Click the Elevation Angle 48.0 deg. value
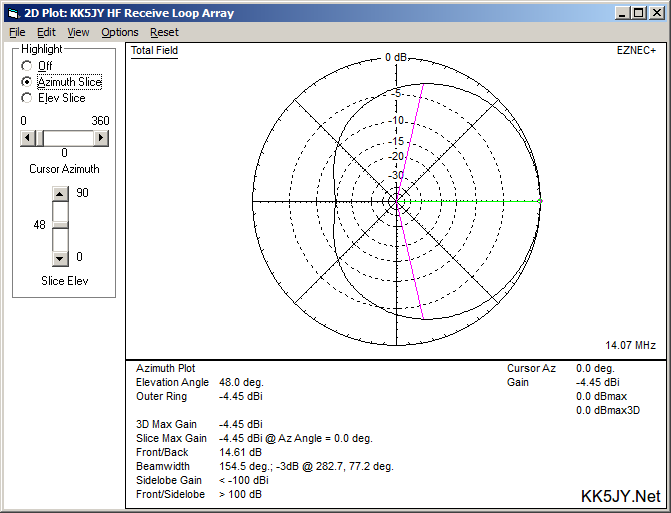 241,382
